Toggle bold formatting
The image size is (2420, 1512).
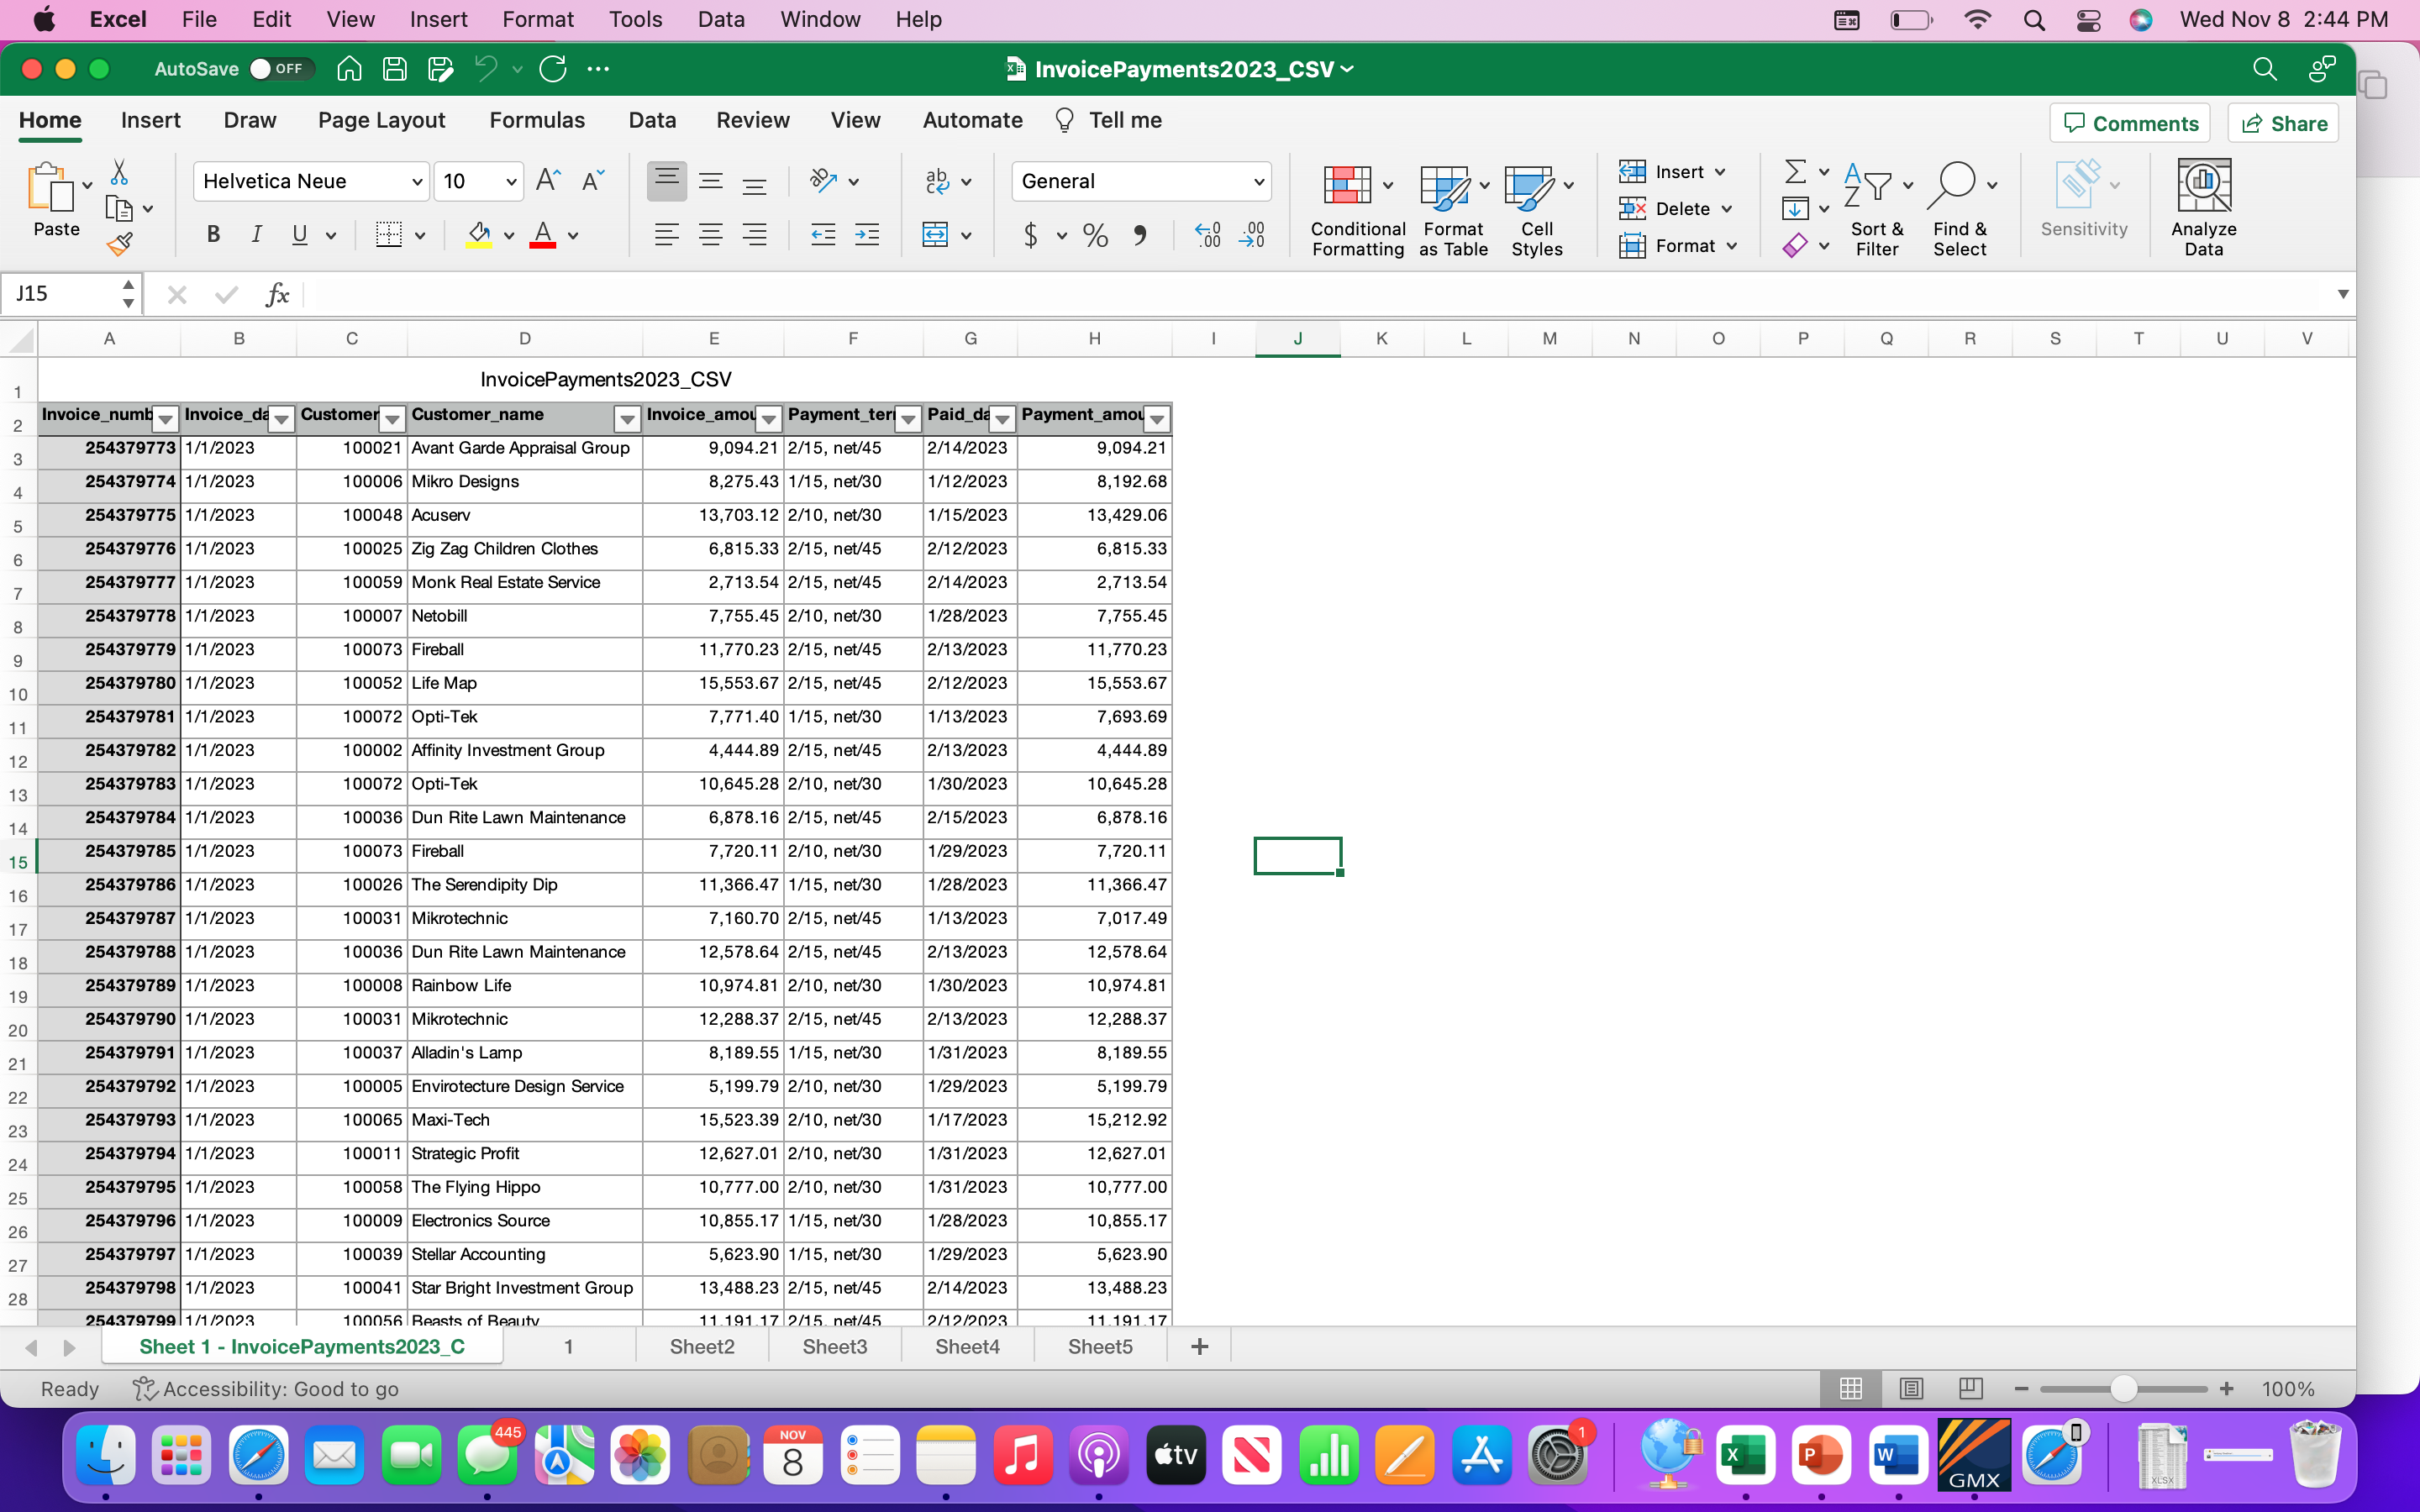point(212,235)
